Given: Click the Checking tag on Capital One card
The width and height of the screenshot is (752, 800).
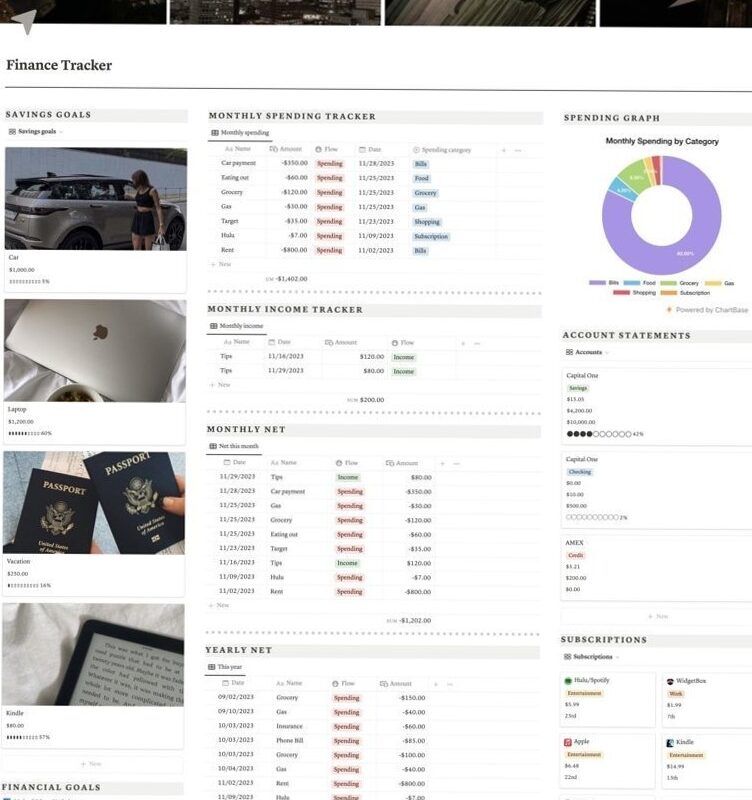Looking at the screenshot, I should [x=580, y=472].
